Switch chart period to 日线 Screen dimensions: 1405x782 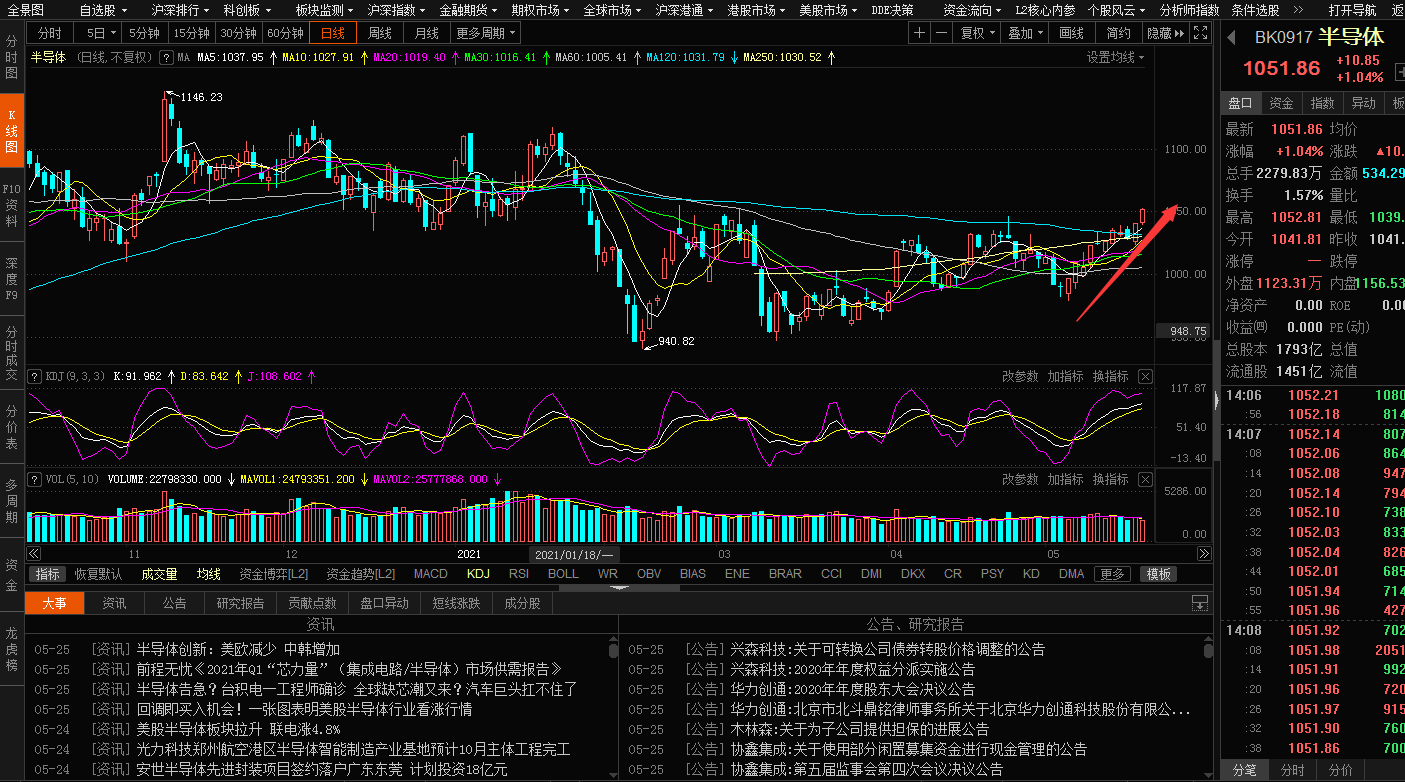[x=333, y=33]
